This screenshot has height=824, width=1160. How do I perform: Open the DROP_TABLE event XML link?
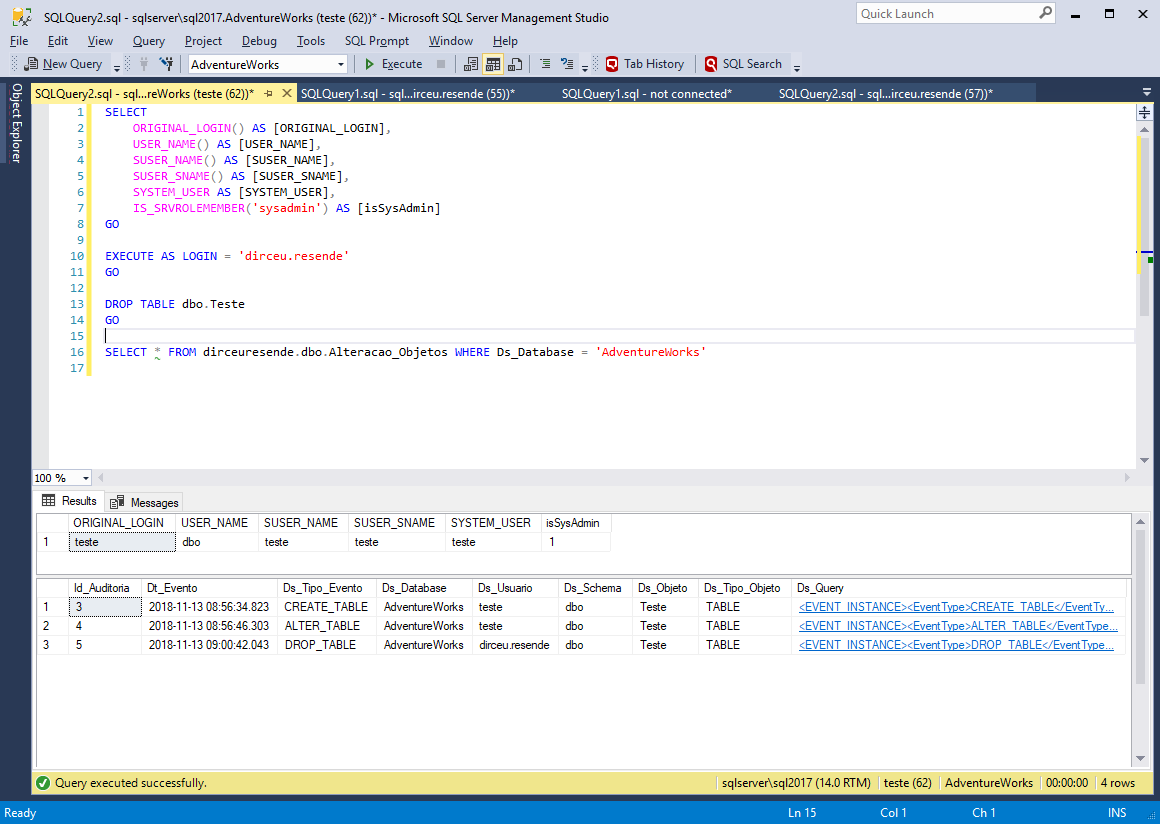[x=957, y=645]
